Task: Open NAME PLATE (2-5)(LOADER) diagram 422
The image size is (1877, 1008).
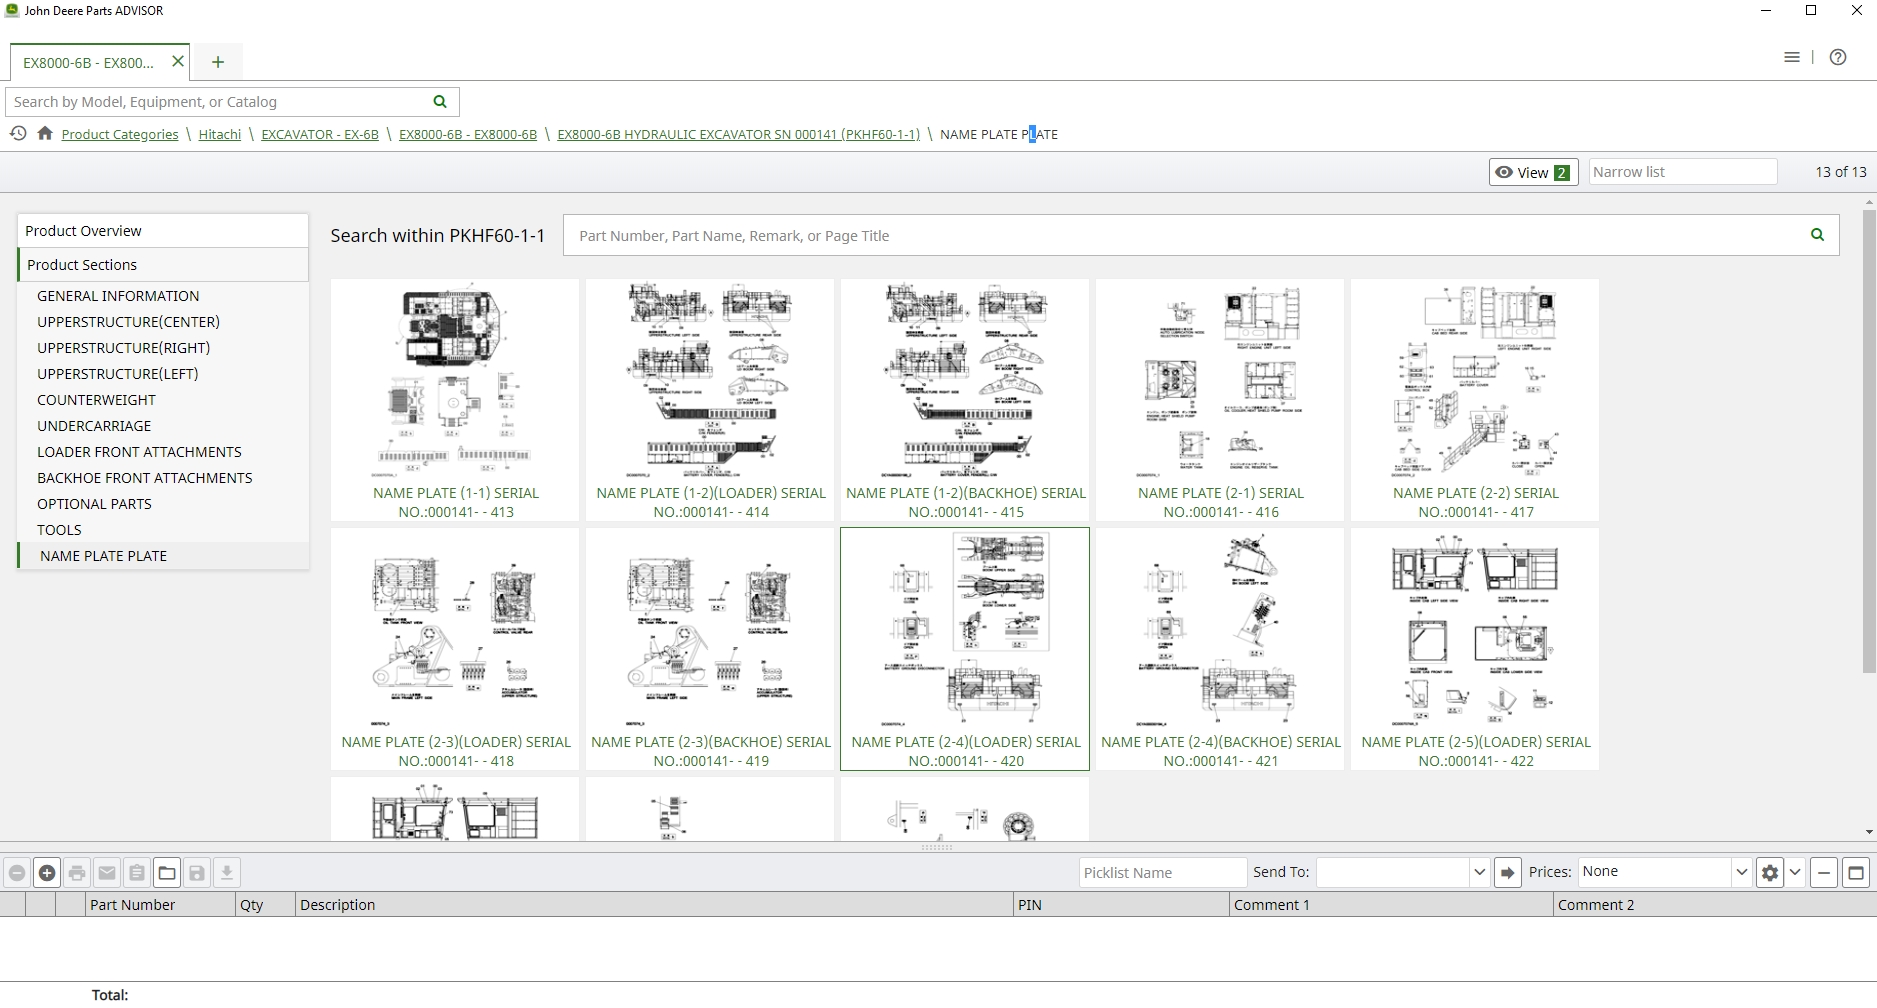Action: click(x=1475, y=649)
